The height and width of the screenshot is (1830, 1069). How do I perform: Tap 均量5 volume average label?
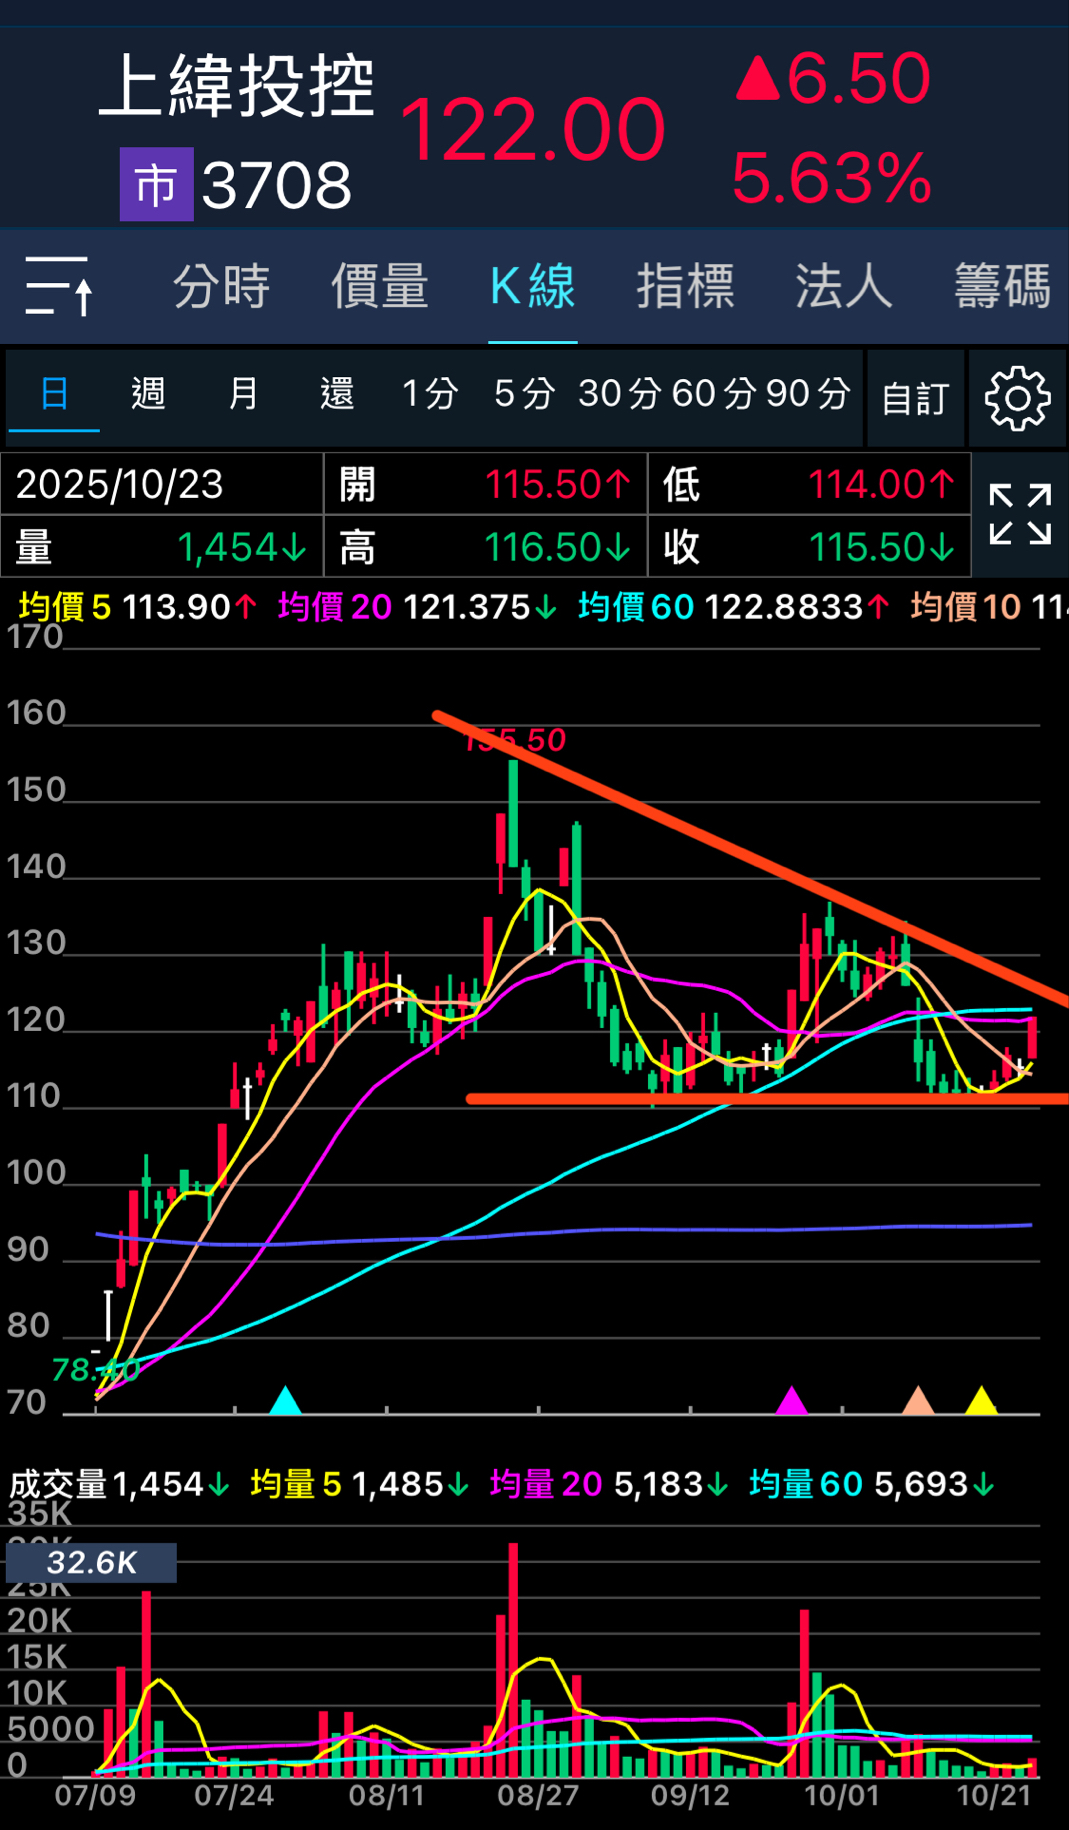[296, 1484]
